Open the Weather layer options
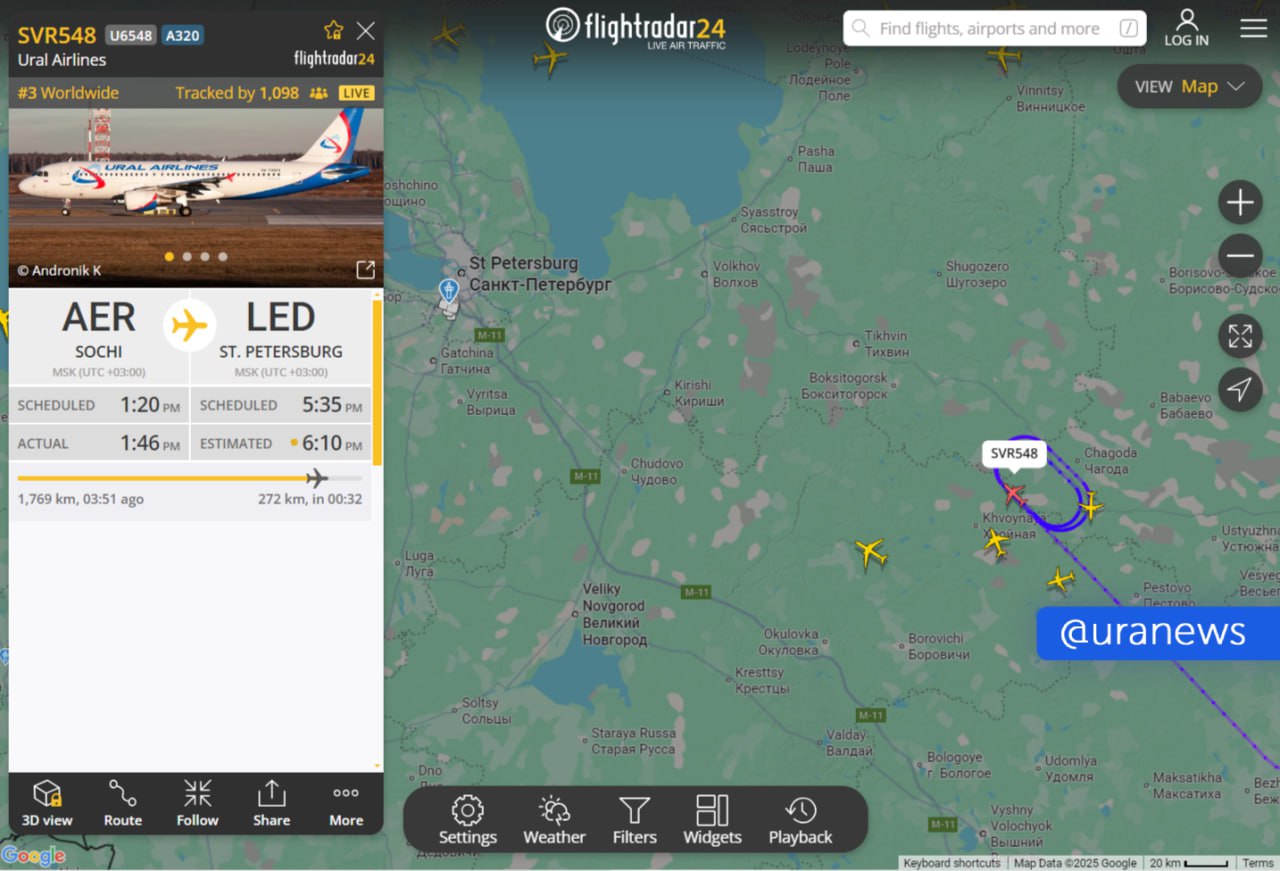The height and width of the screenshot is (871, 1280). tap(554, 820)
